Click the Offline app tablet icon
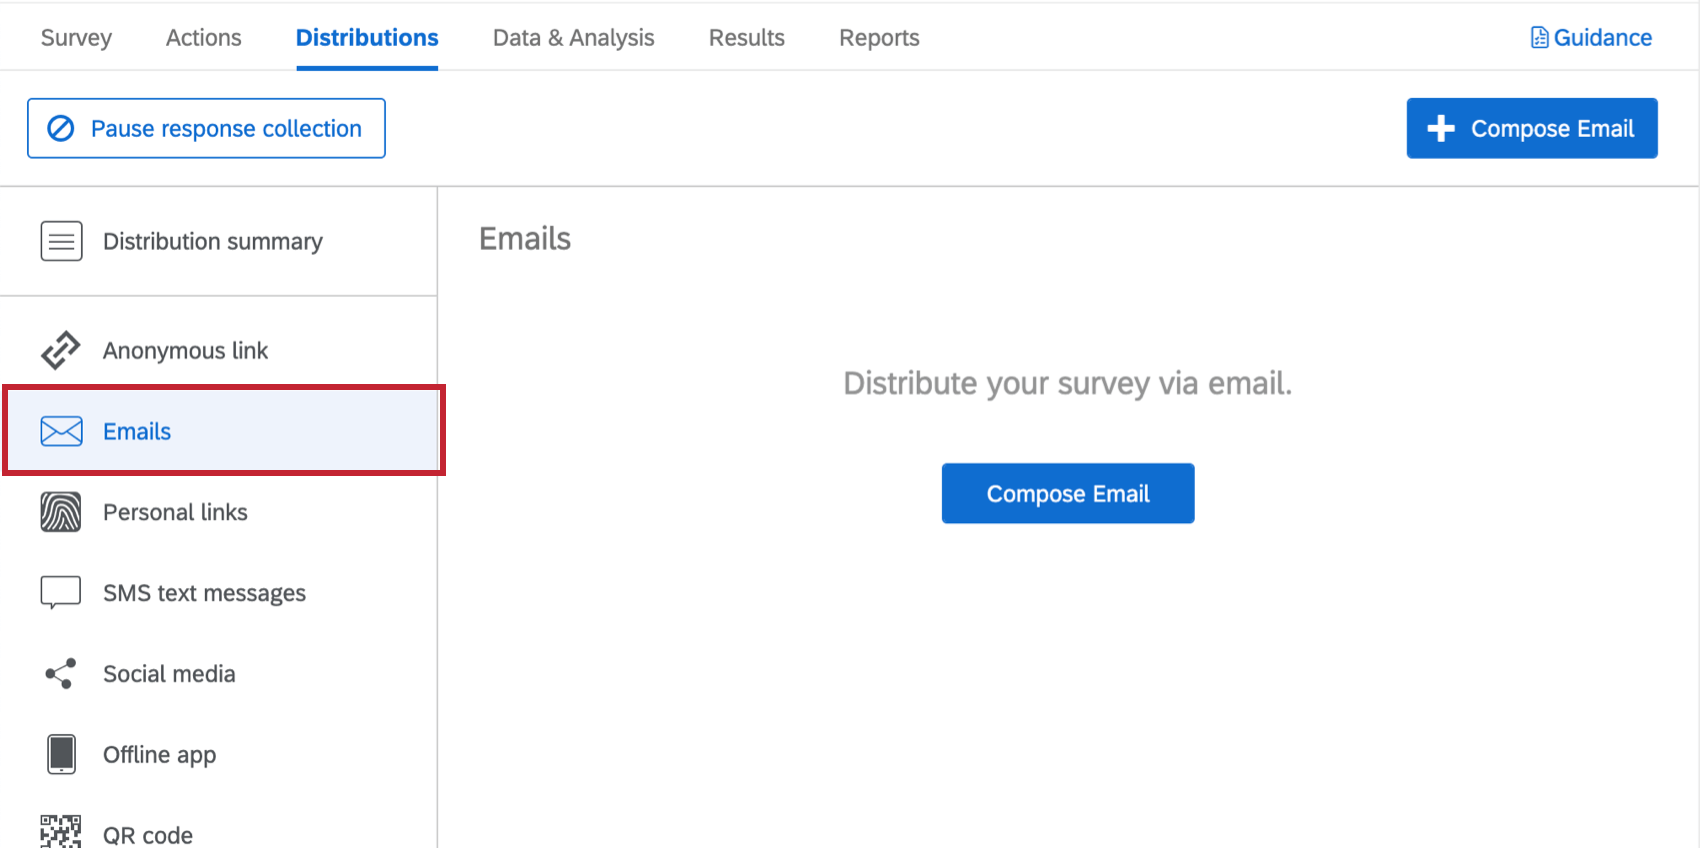The height and width of the screenshot is (848, 1700). pos(61,754)
